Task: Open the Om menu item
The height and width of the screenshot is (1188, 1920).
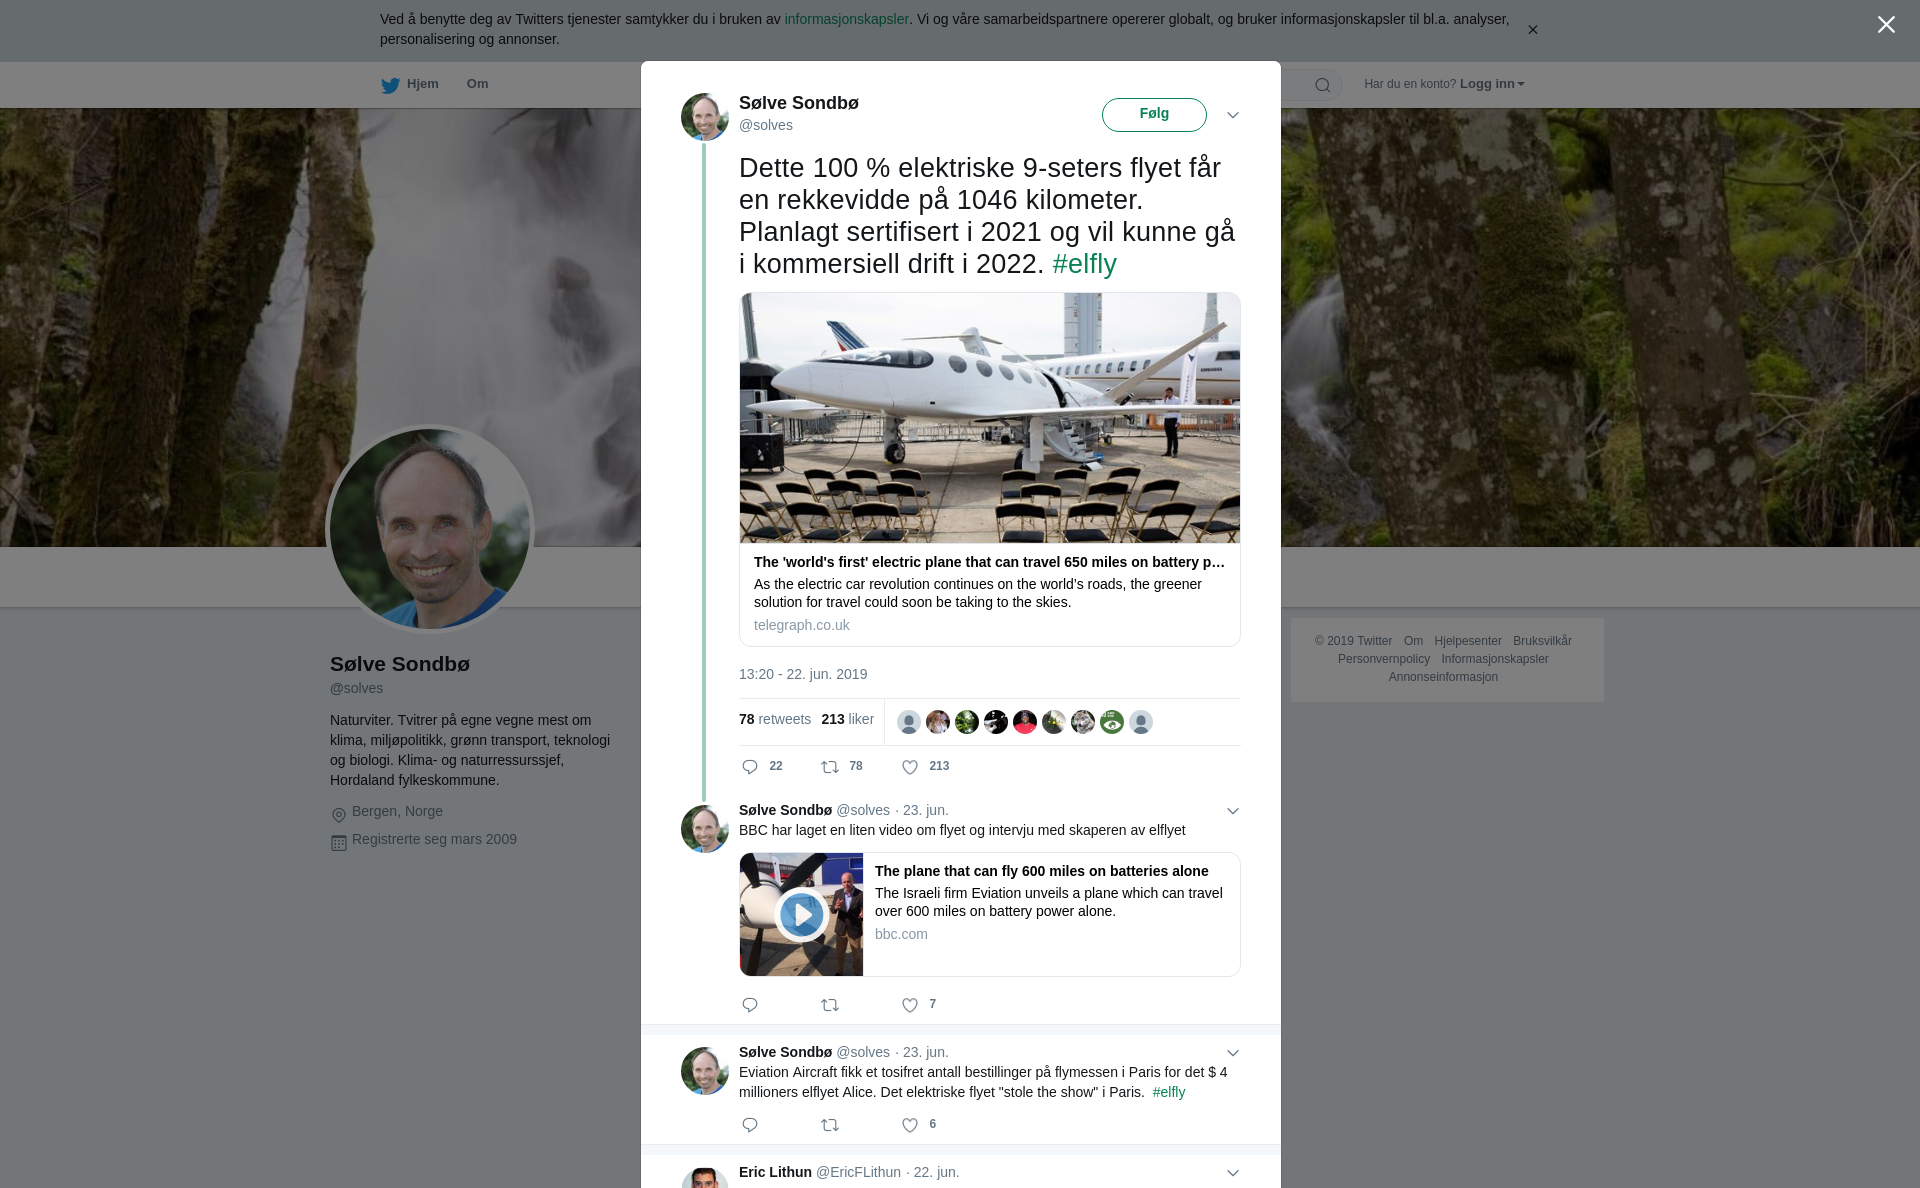Action: (x=477, y=84)
